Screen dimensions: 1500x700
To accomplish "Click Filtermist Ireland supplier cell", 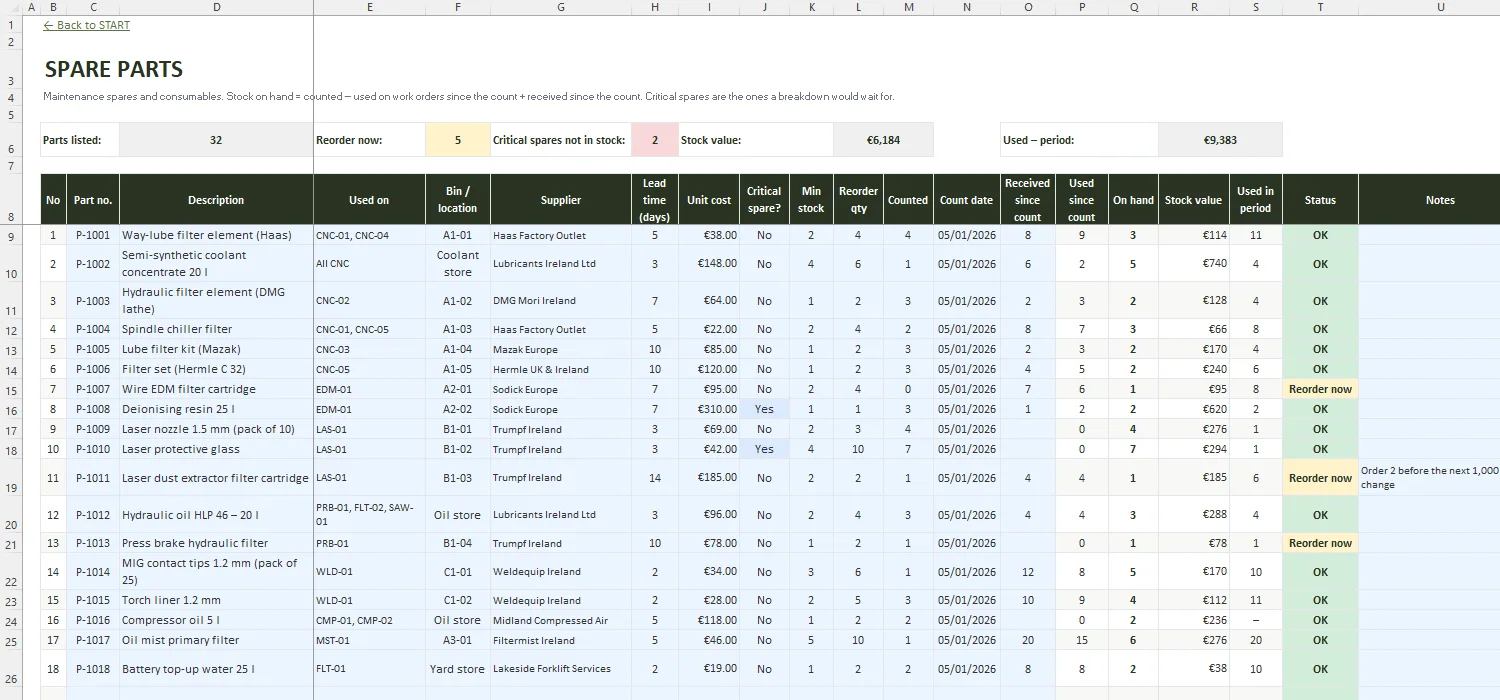I will [x=561, y=640].
